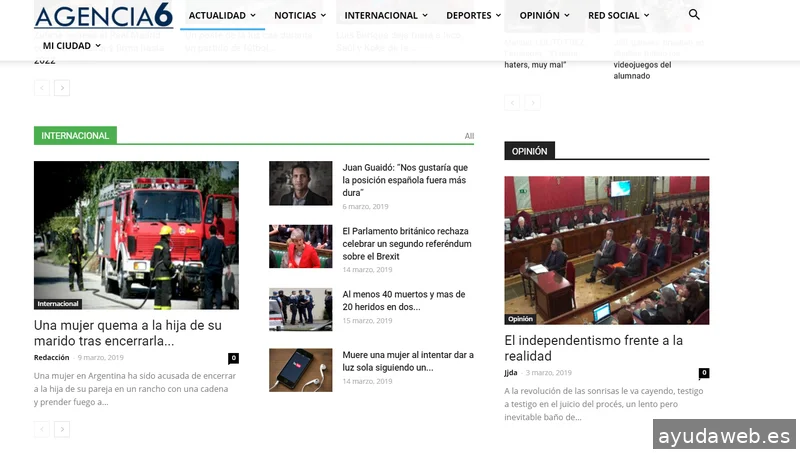
Task: Open police officers thumbnail
Action: [x=301, y=310]
